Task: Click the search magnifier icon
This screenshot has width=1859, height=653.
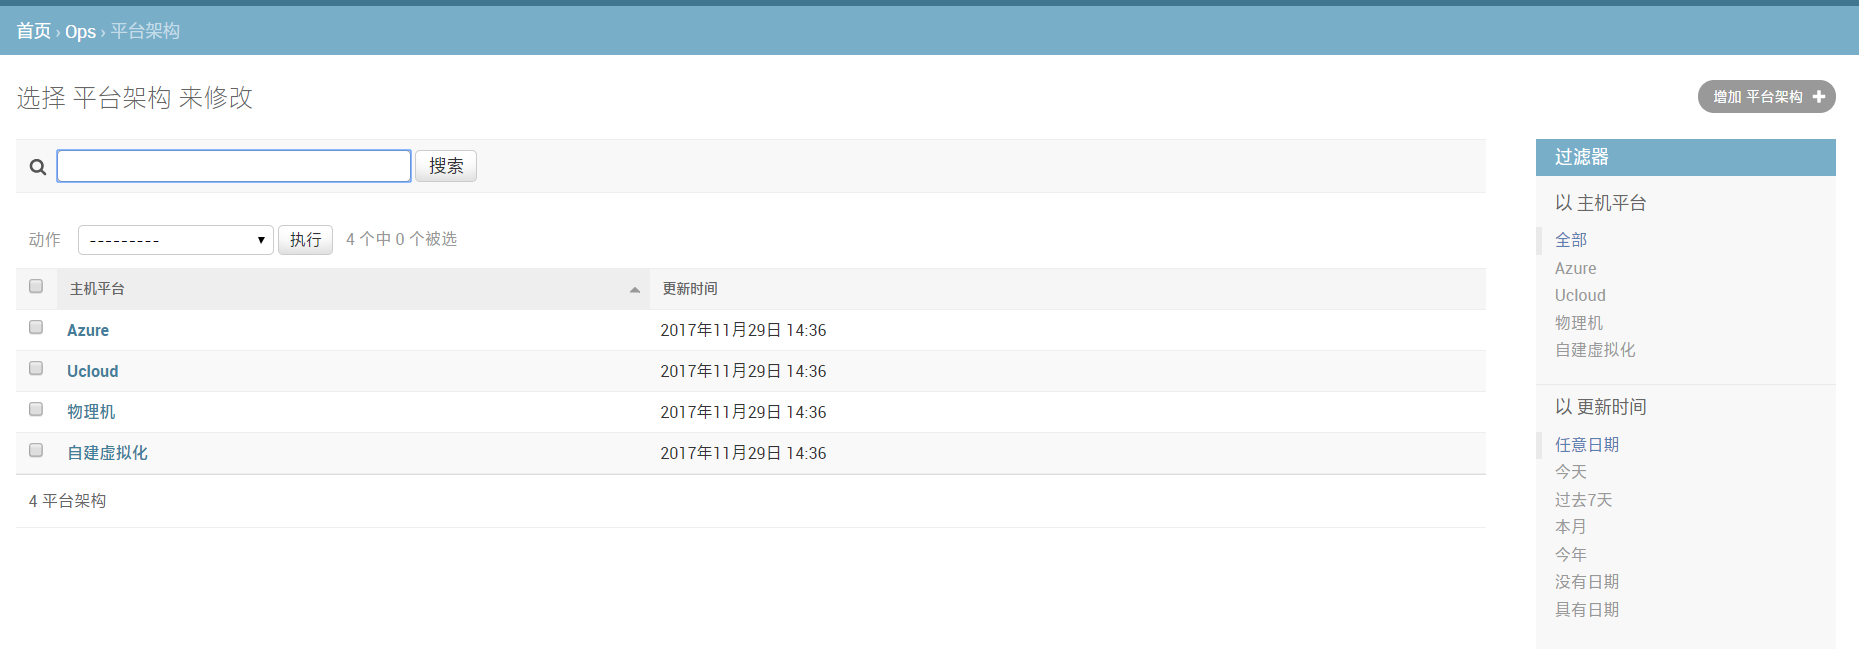Action: (38, 167)
